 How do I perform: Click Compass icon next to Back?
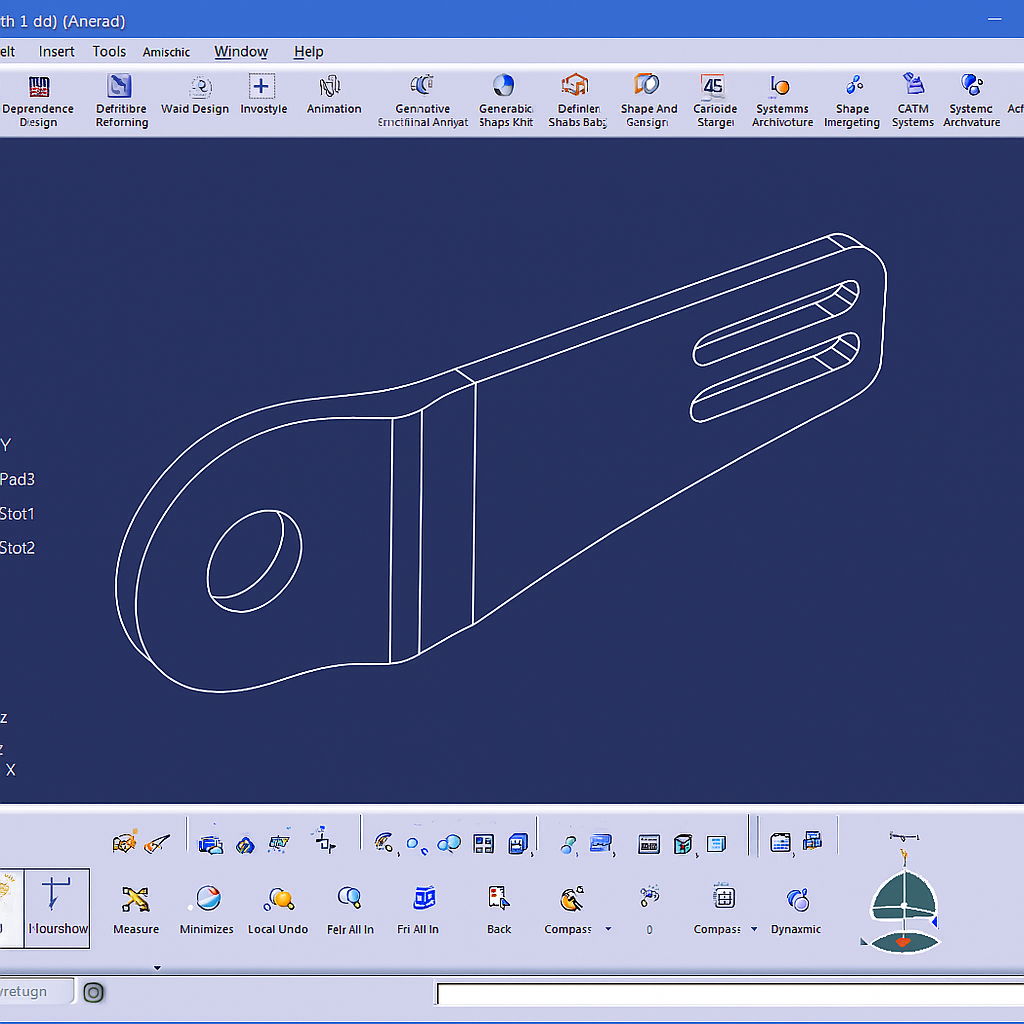(573, 899)
